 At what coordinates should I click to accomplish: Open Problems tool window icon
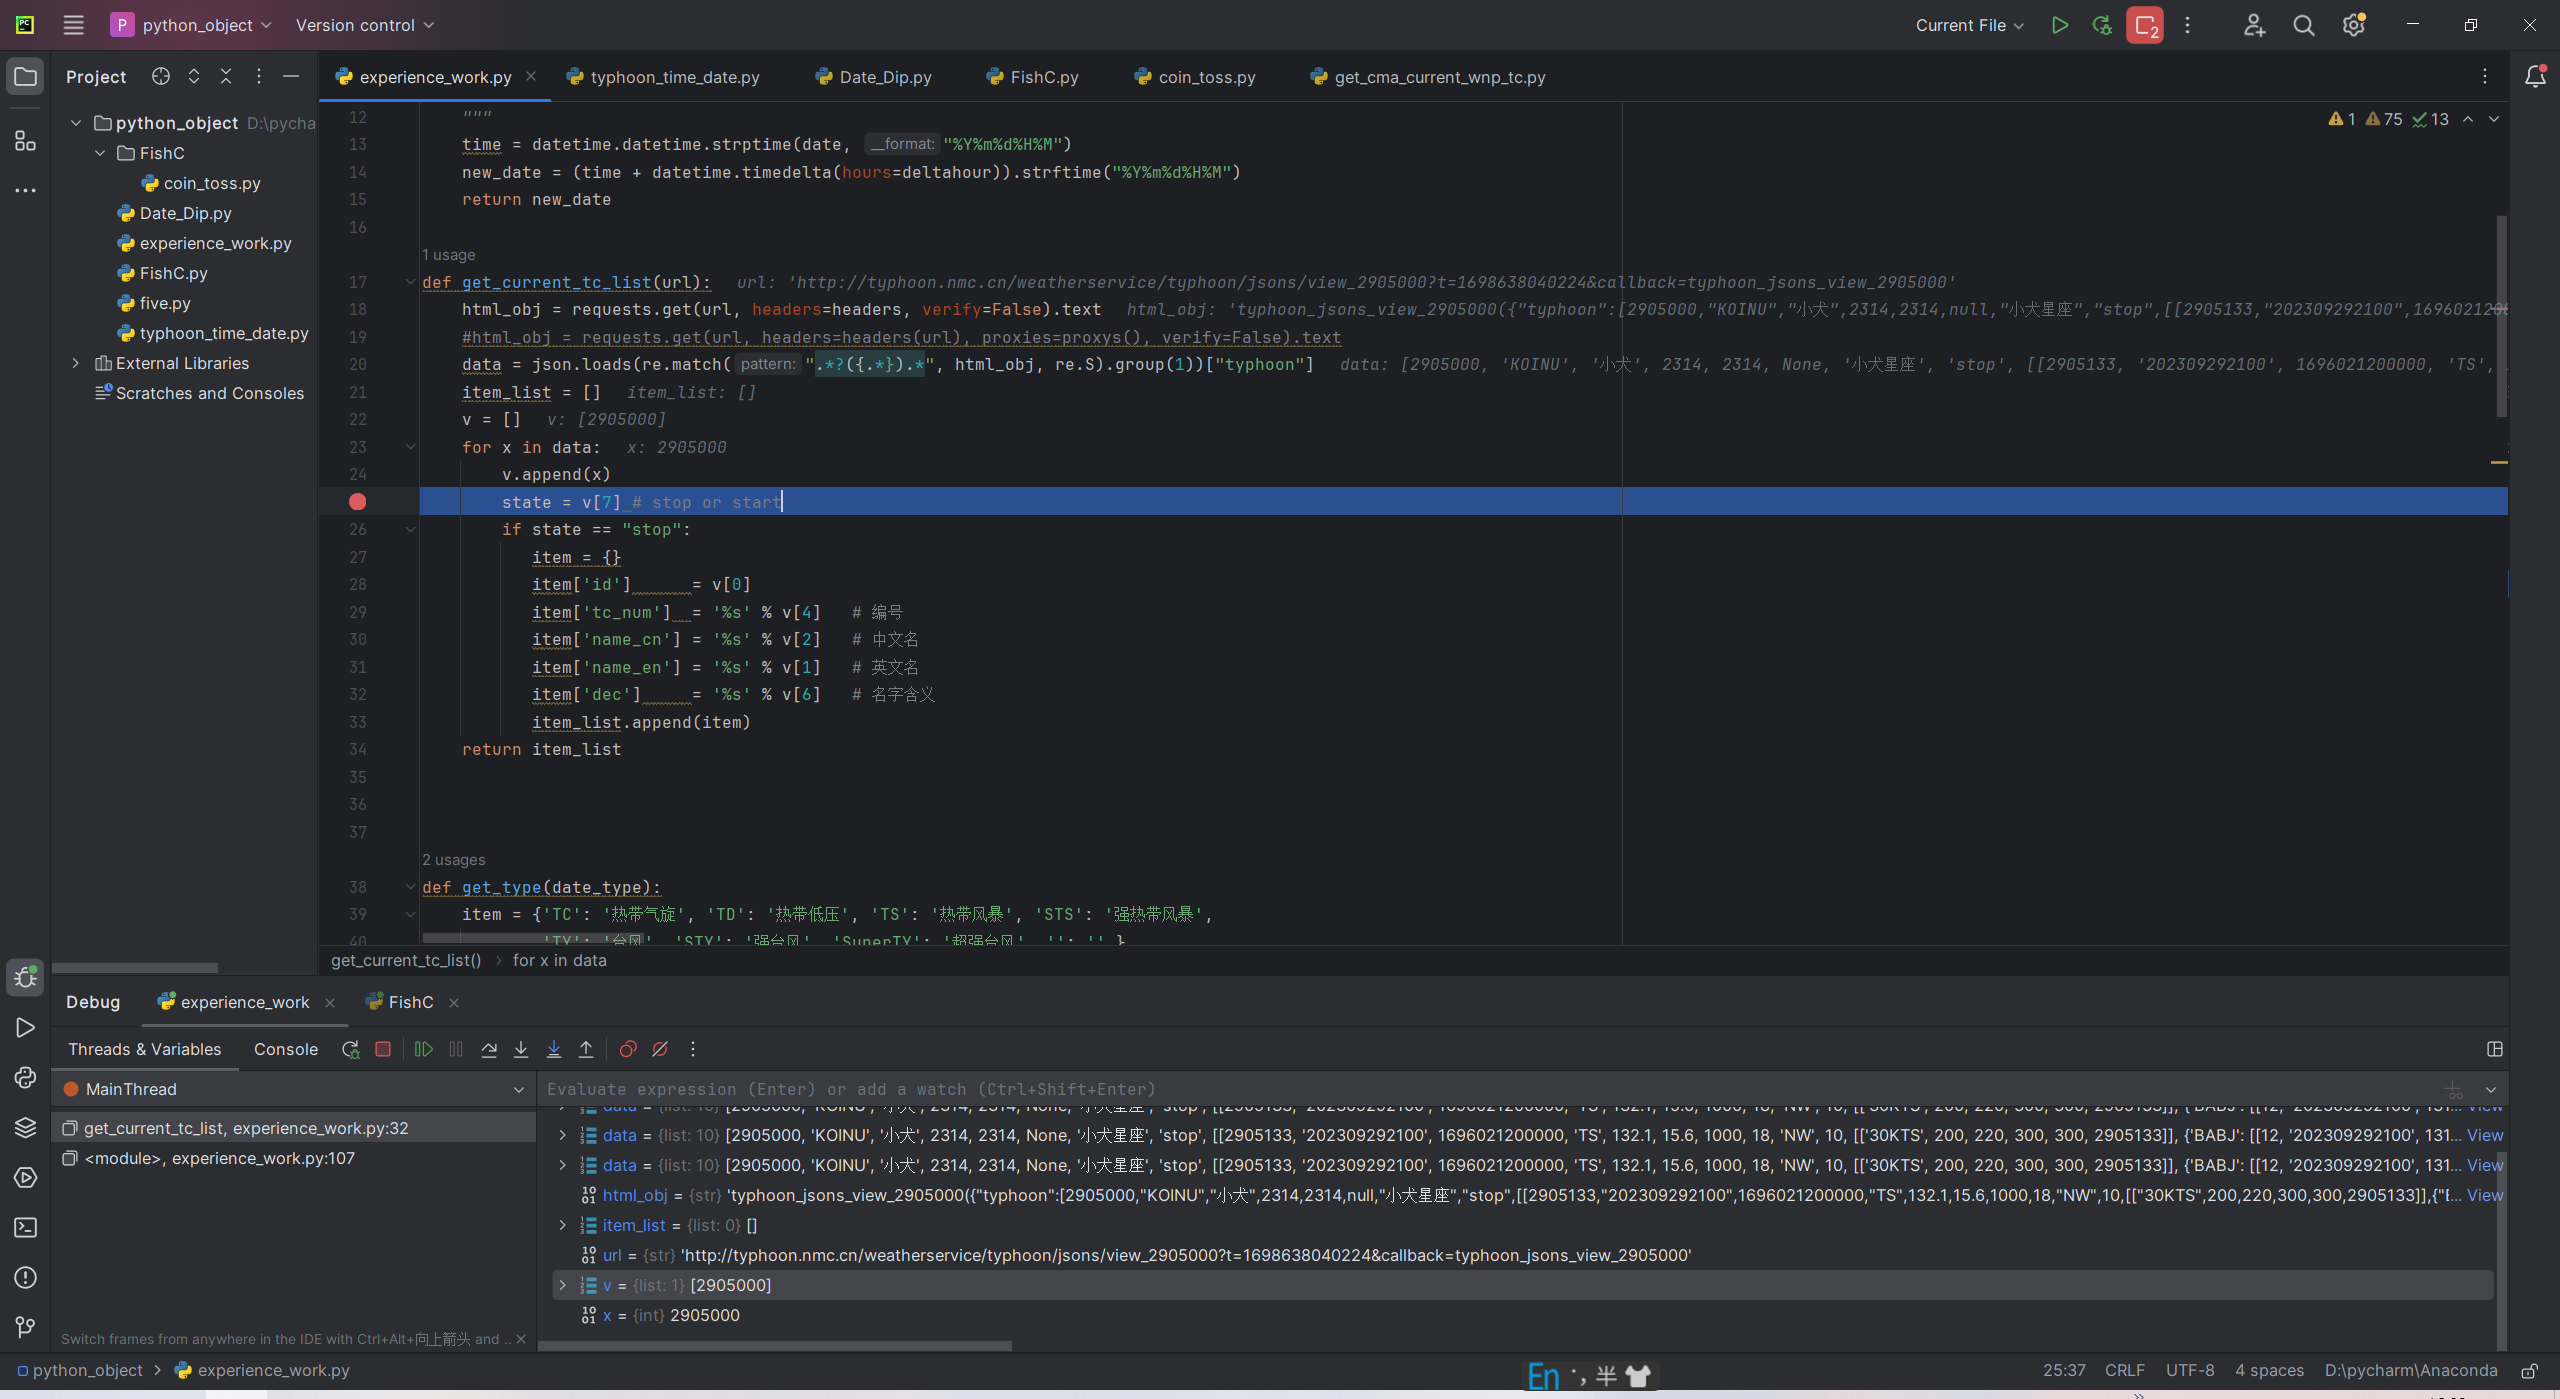(x=25, y=1278)
